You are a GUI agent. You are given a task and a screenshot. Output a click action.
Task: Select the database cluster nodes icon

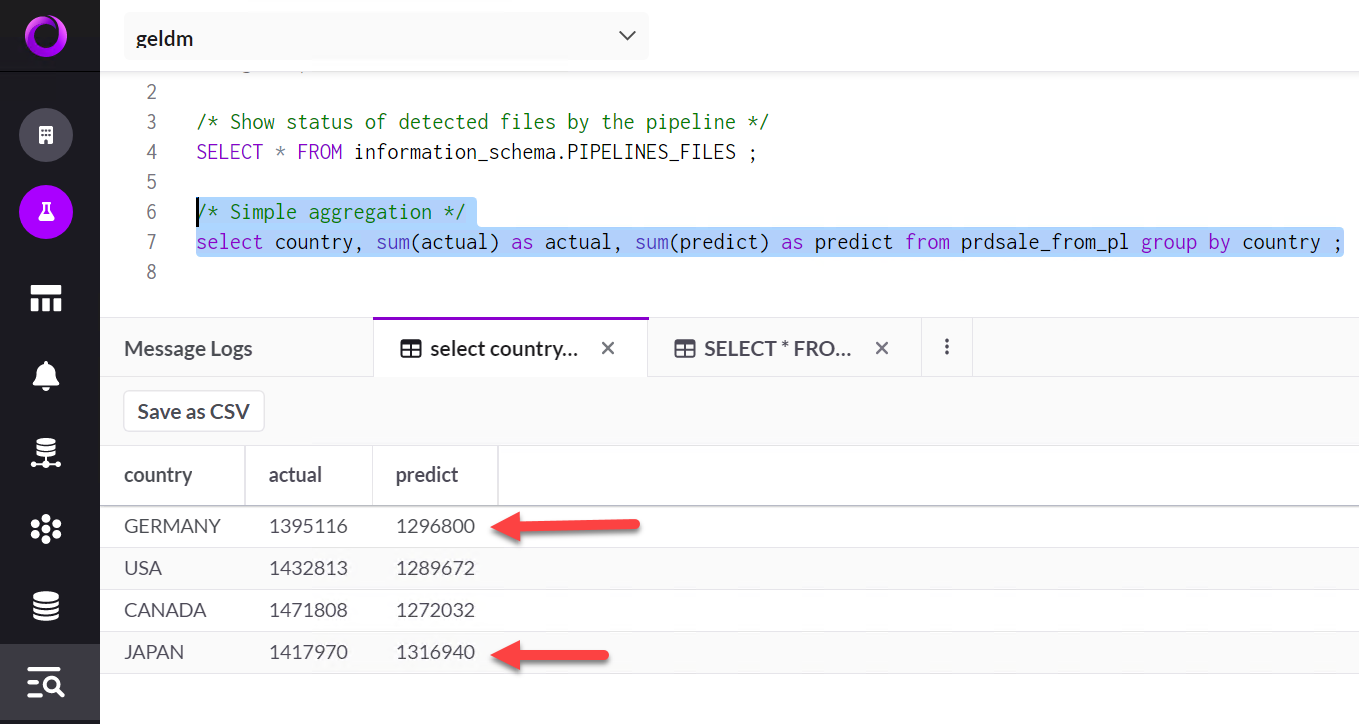coord(45,453)
